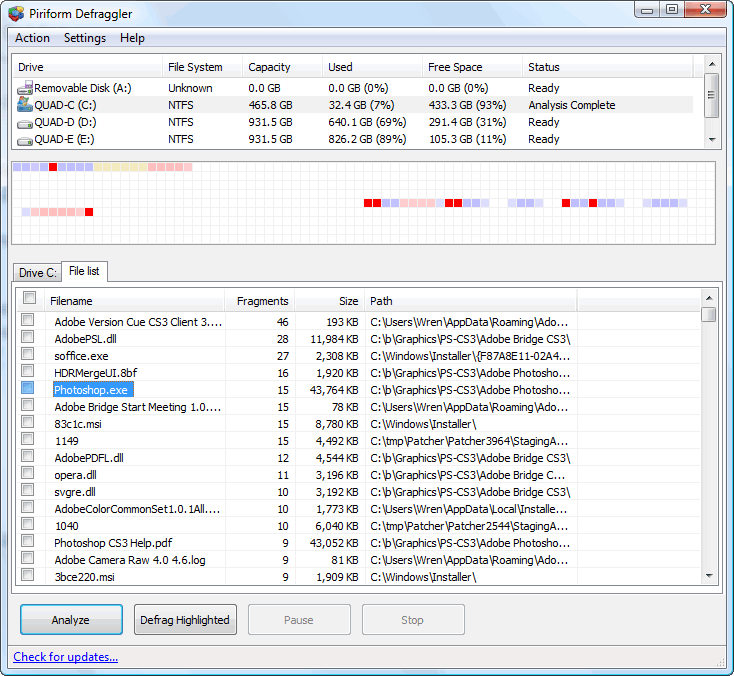This screenshot has height=676, width=734.
Task: Sort file list by Size column
Action: tap(330, 301)
